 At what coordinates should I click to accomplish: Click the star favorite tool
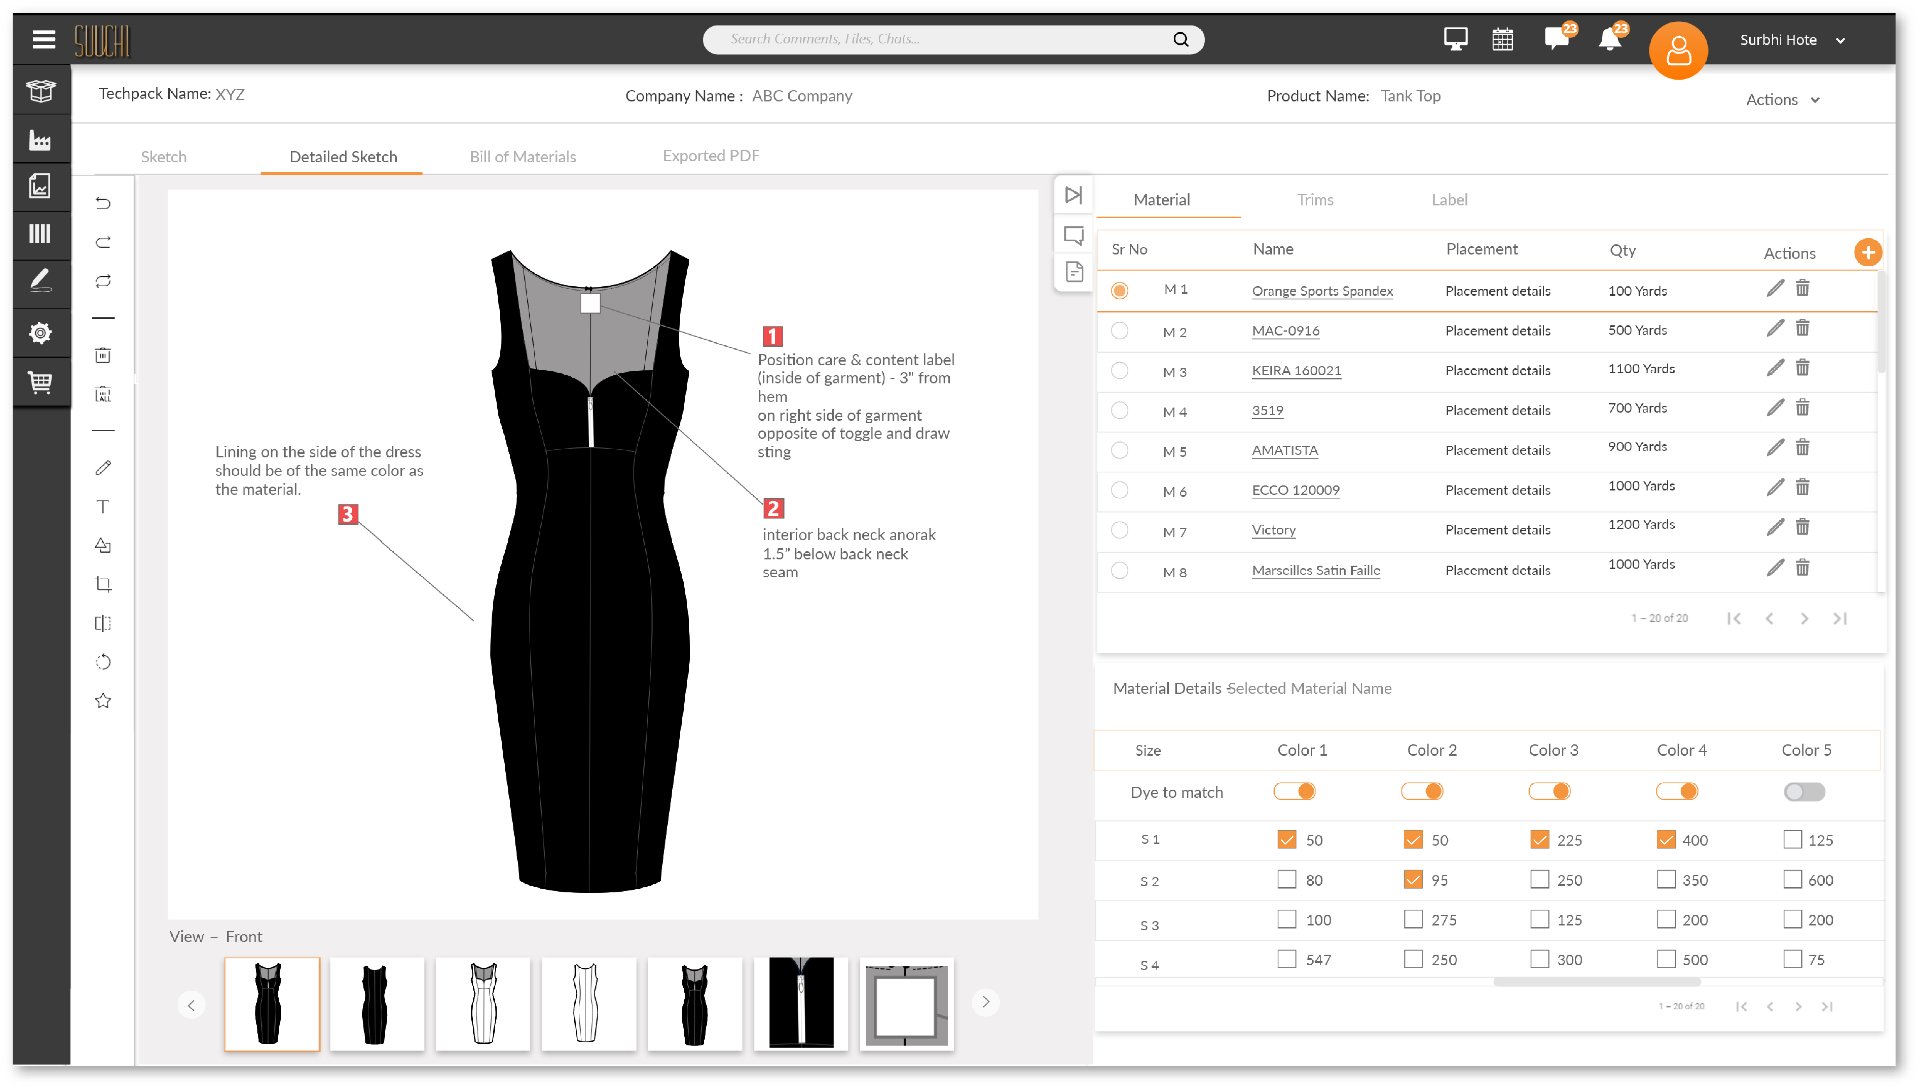point(103,701)
